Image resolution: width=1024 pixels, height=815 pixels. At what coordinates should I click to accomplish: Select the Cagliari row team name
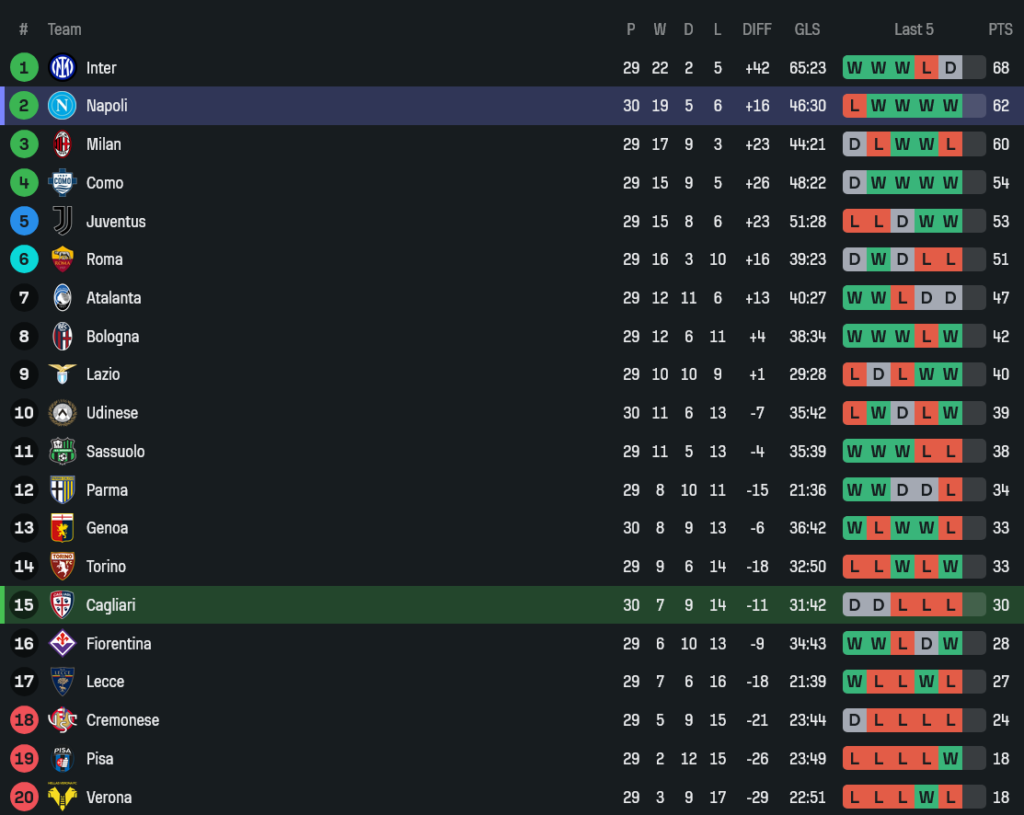click(x=110, y=605)
